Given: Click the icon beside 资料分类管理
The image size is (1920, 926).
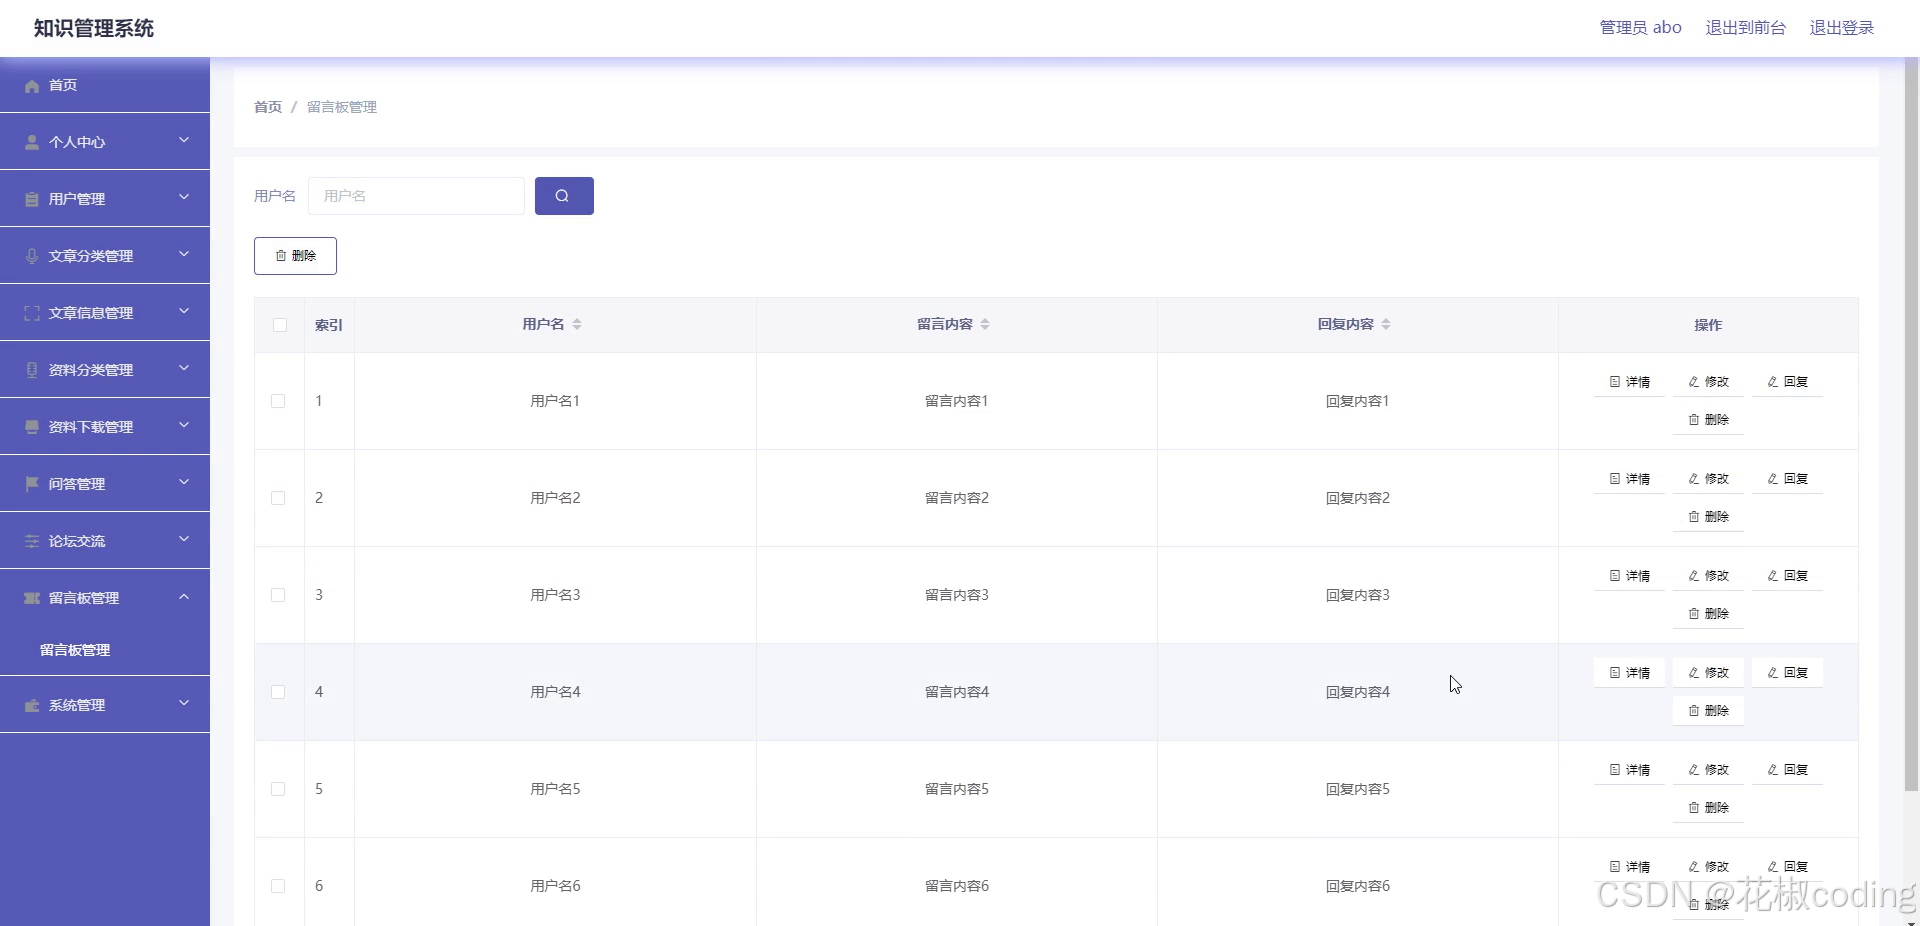Looking at the screenshot, I should tap(32, 370).
